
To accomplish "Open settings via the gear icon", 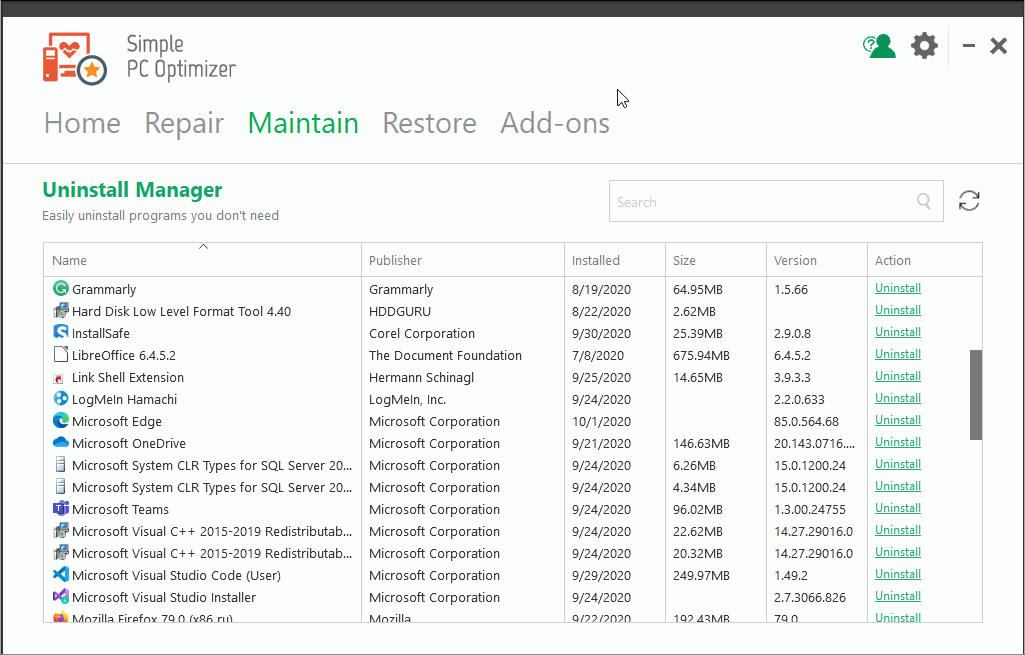I will tap(924, 46).
